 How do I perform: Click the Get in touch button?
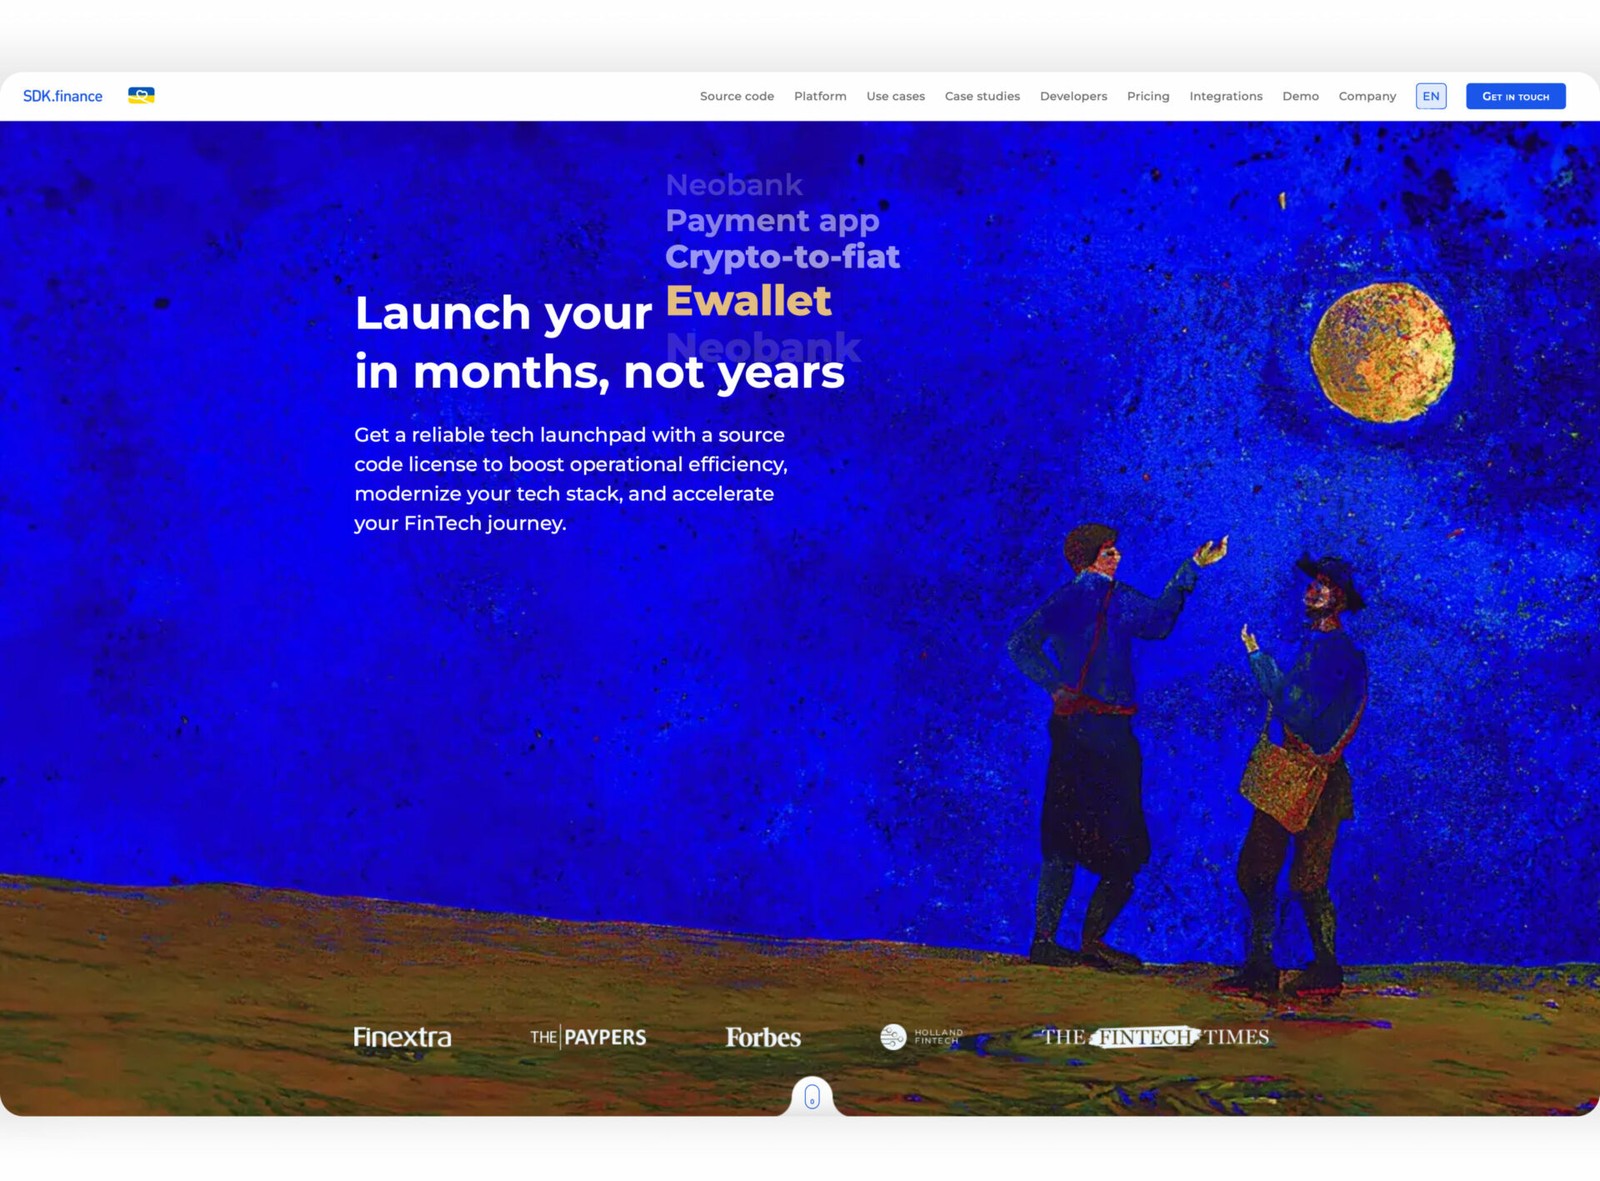click(x=1515, y=96)
